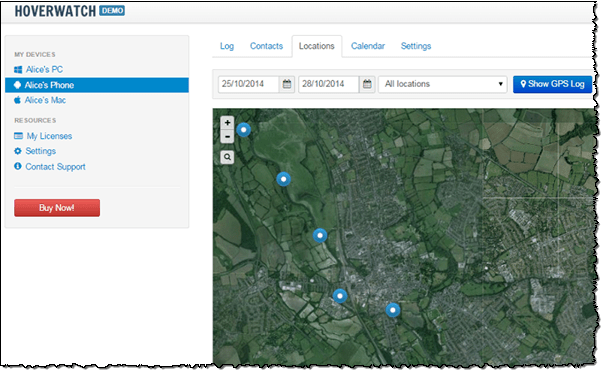Viewport: 604px width, 374px height.
Task: Open the map search magnifier tool
Action: coord(227,157)
